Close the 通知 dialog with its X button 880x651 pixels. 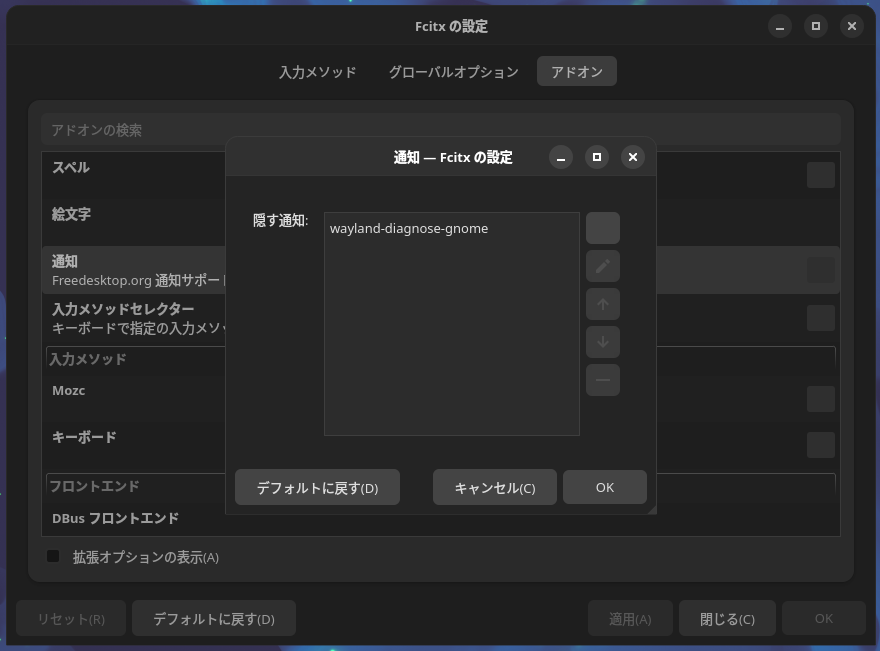point(632,157)
